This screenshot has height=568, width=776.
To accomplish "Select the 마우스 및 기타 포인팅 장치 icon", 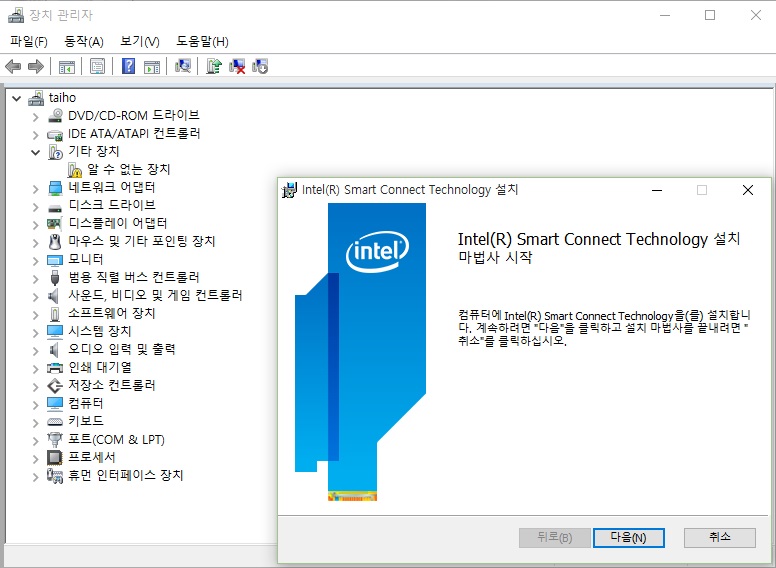I will (55, 242).
